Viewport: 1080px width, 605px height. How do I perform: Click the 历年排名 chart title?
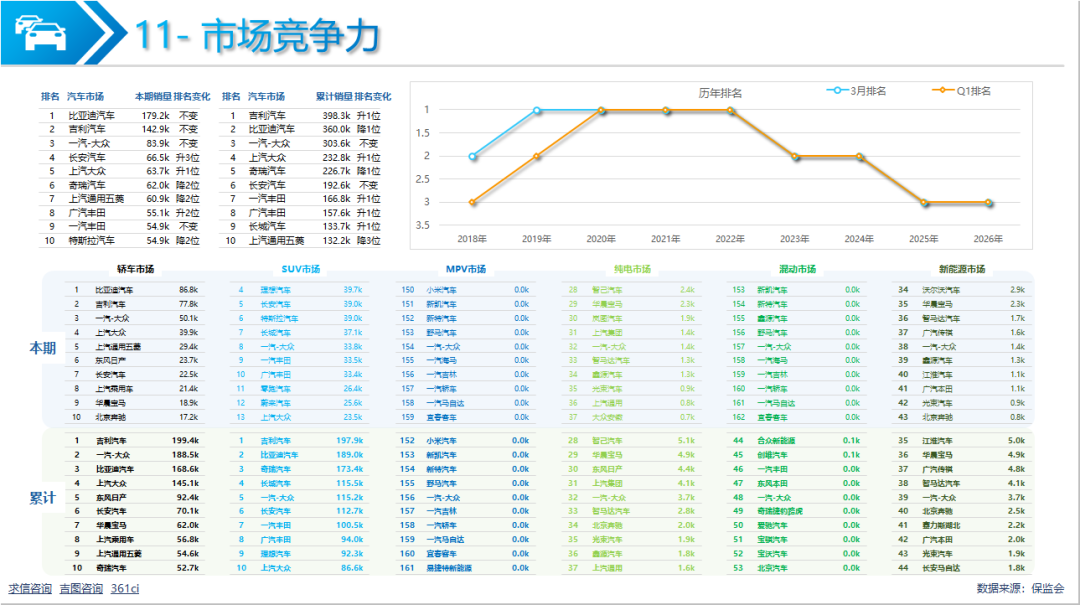click(720, 93)
